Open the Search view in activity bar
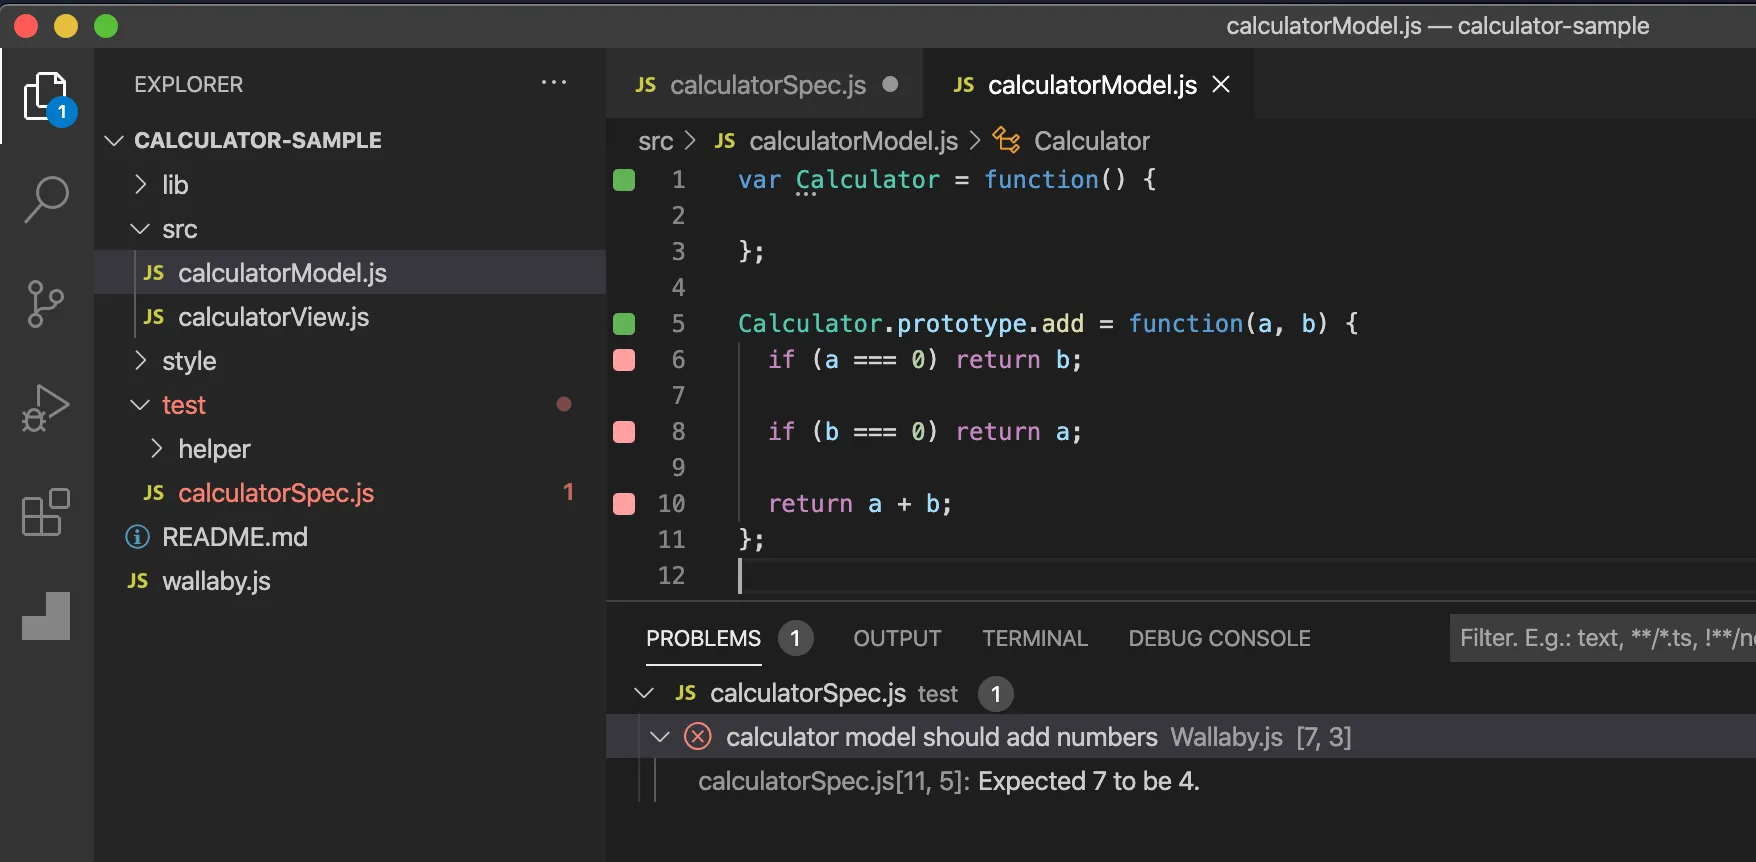Viewport: 1756px width, 862px height. 46,199
